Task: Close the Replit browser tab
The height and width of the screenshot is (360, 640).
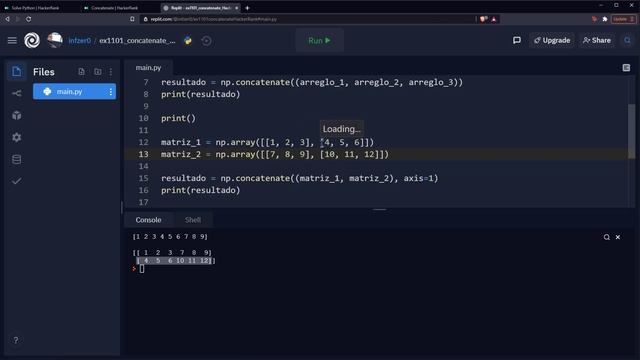Action: [x=236, y=8]
